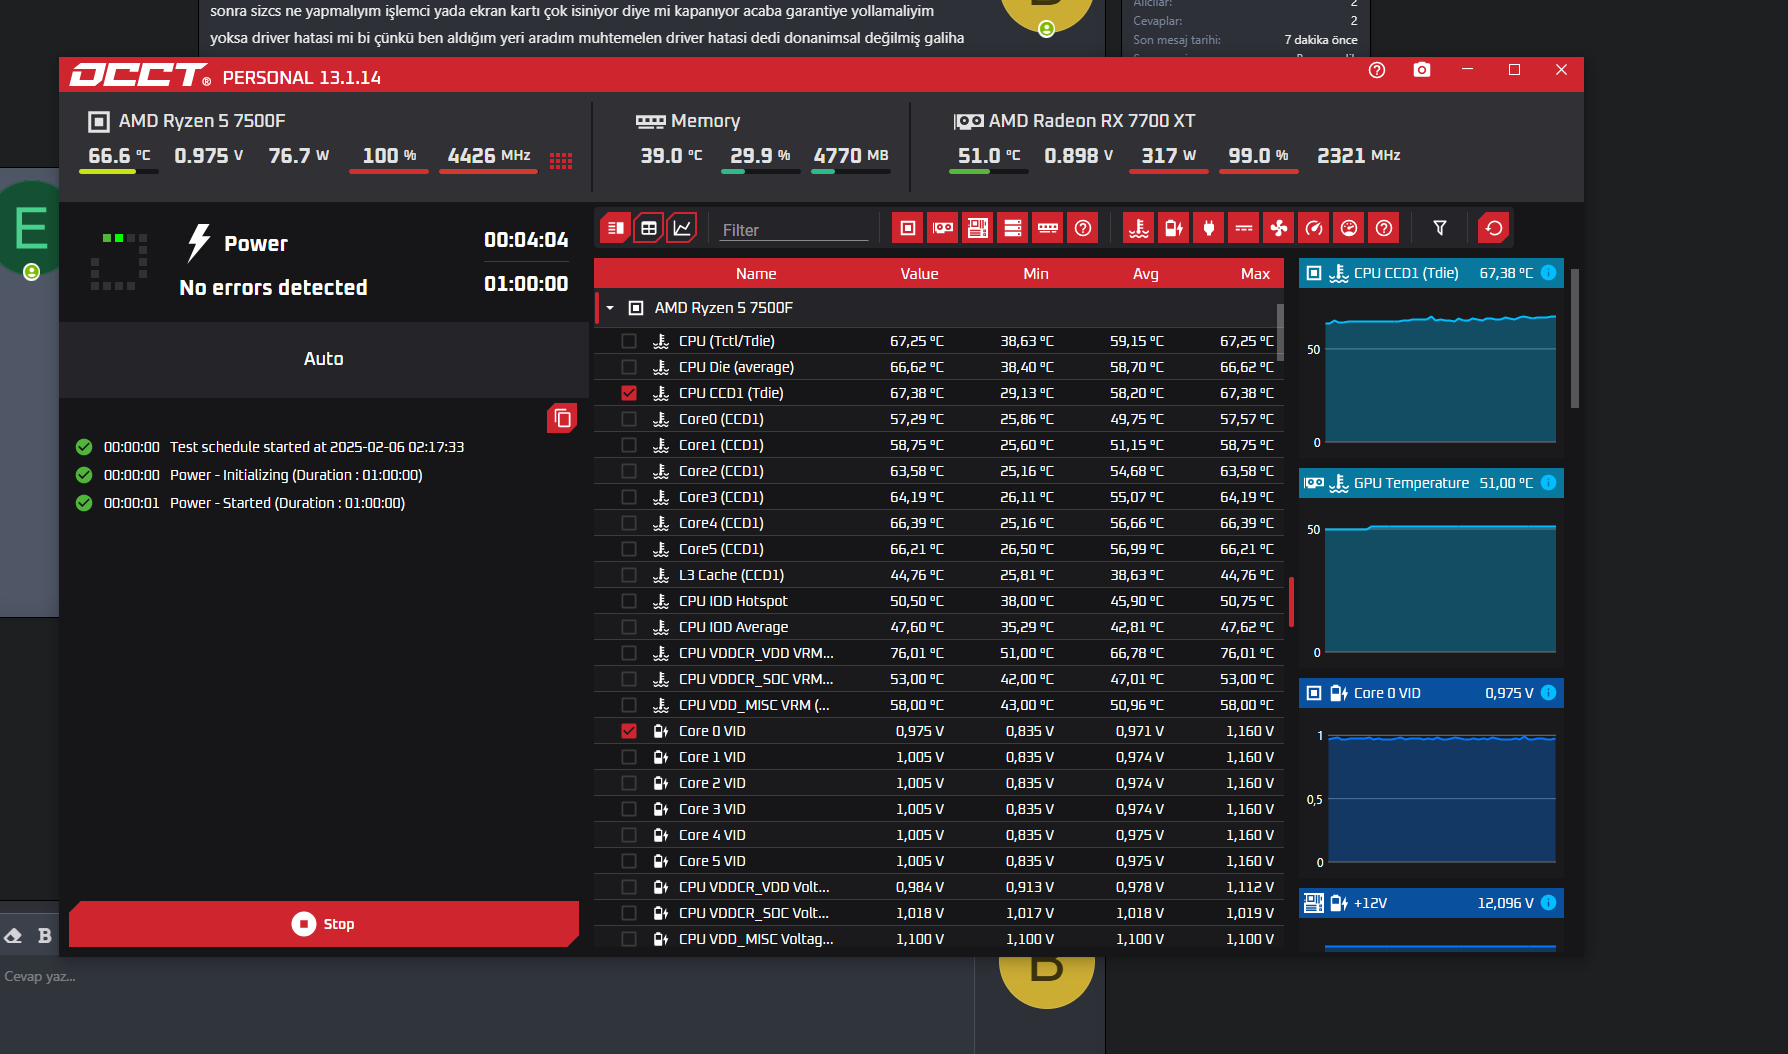The width and height of the screenshot is (1788, 1054).
Task: Switch to the table-only view layout
Action: 649,228
